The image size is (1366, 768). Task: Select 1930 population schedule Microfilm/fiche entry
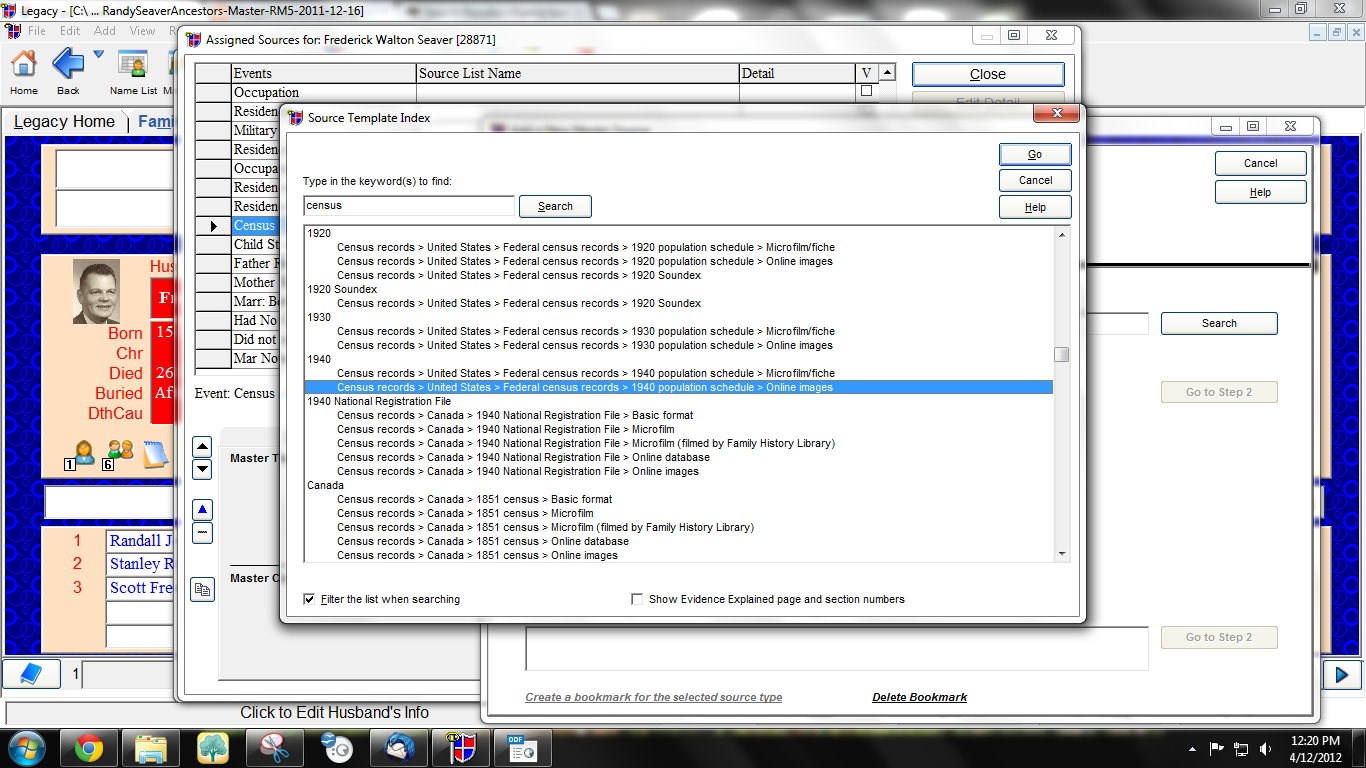point(585,331)
